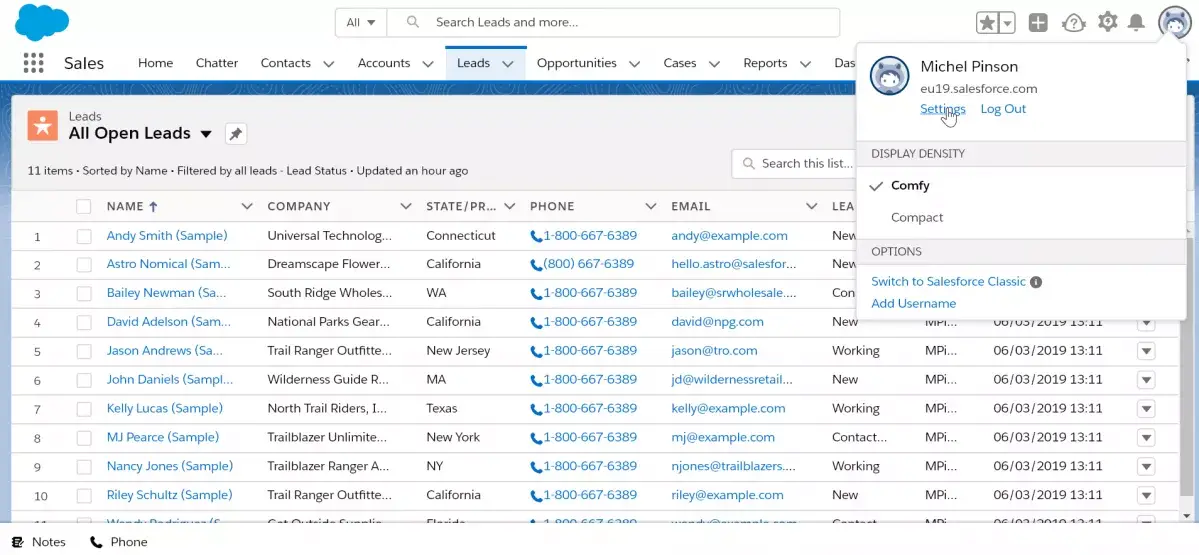The width and height of the screenshot is (1199, 555).
Task: Click the info icon beside Salesforce Classic
Action: coord(1036,282)
